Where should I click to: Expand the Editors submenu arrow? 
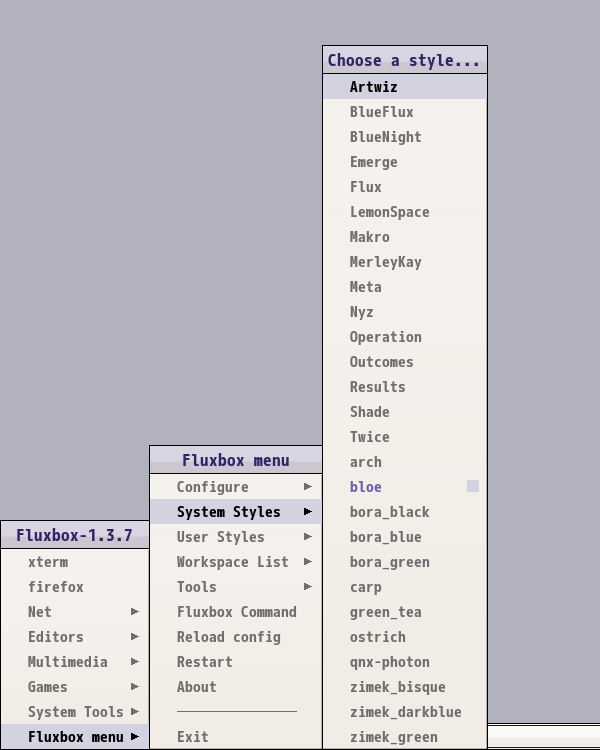pos(135,637)
